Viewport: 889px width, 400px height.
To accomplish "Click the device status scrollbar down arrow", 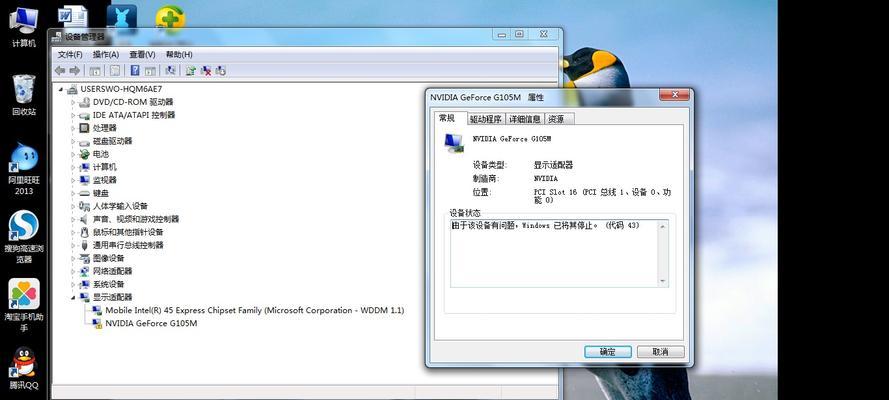I will click(x=663, y=282).
